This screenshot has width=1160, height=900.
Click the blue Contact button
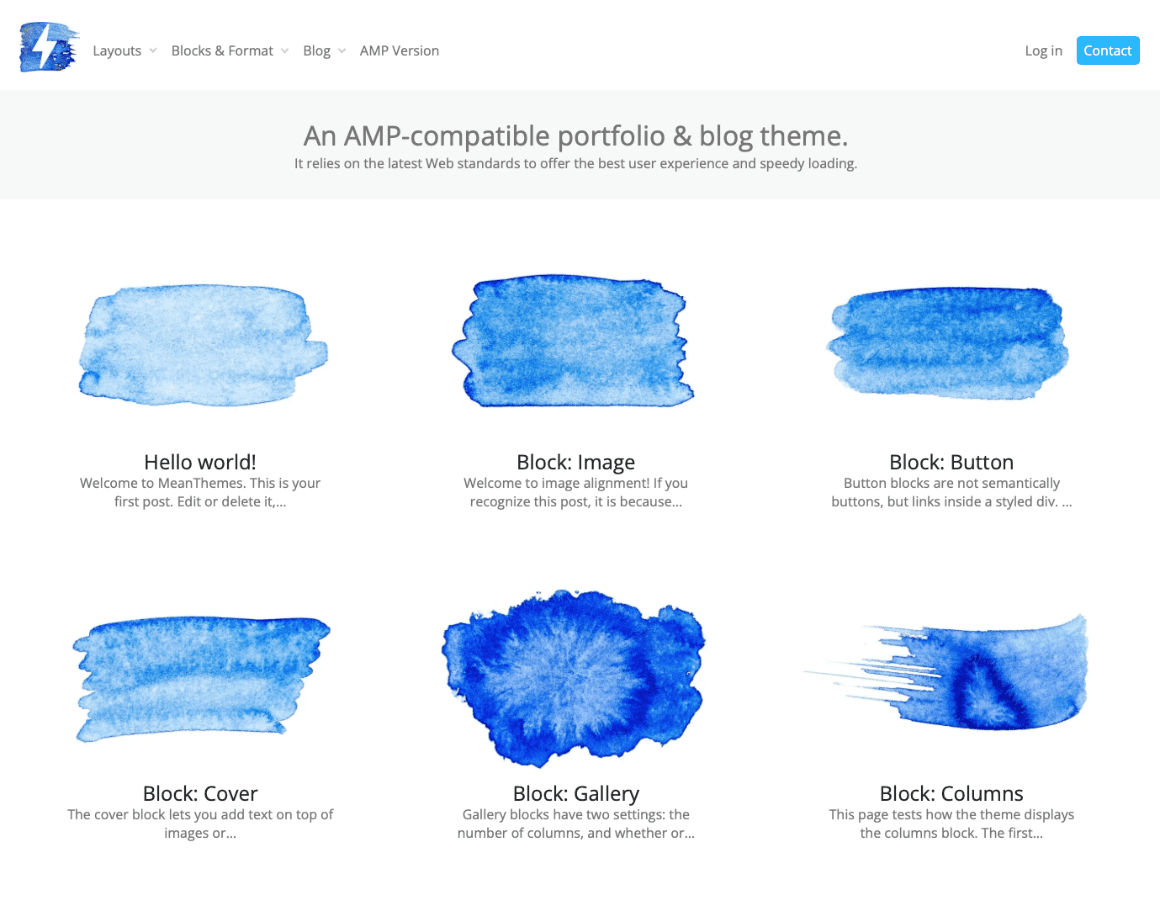(x=1107, y=50)
